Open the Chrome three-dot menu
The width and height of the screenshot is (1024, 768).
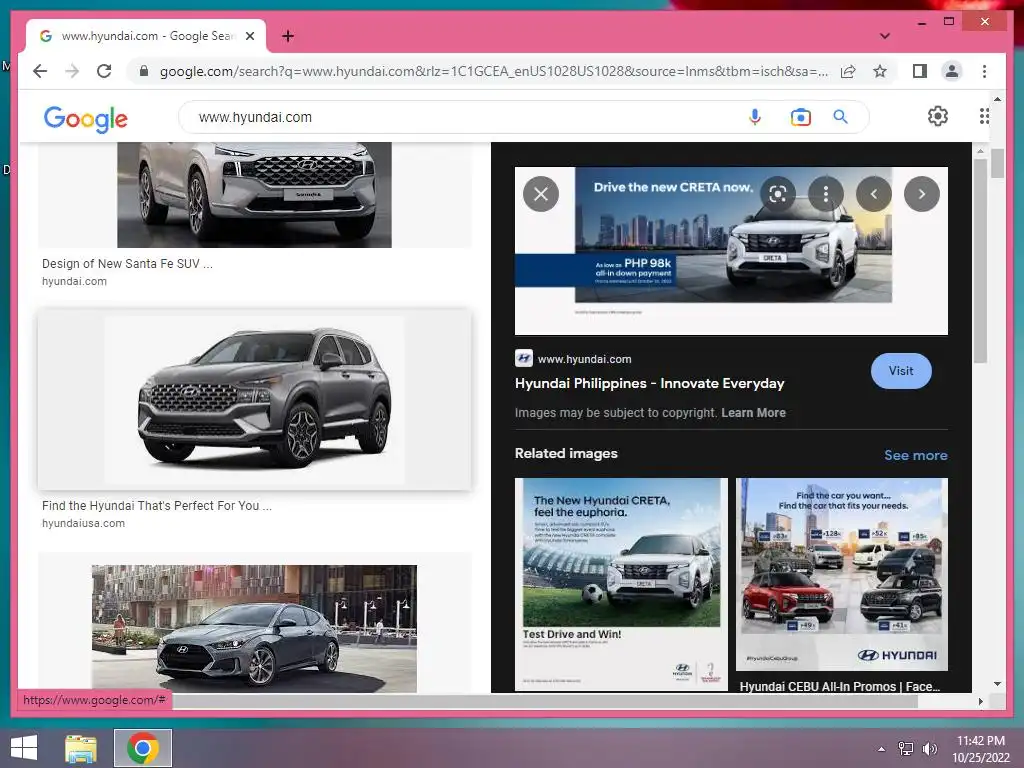[984, 71]
